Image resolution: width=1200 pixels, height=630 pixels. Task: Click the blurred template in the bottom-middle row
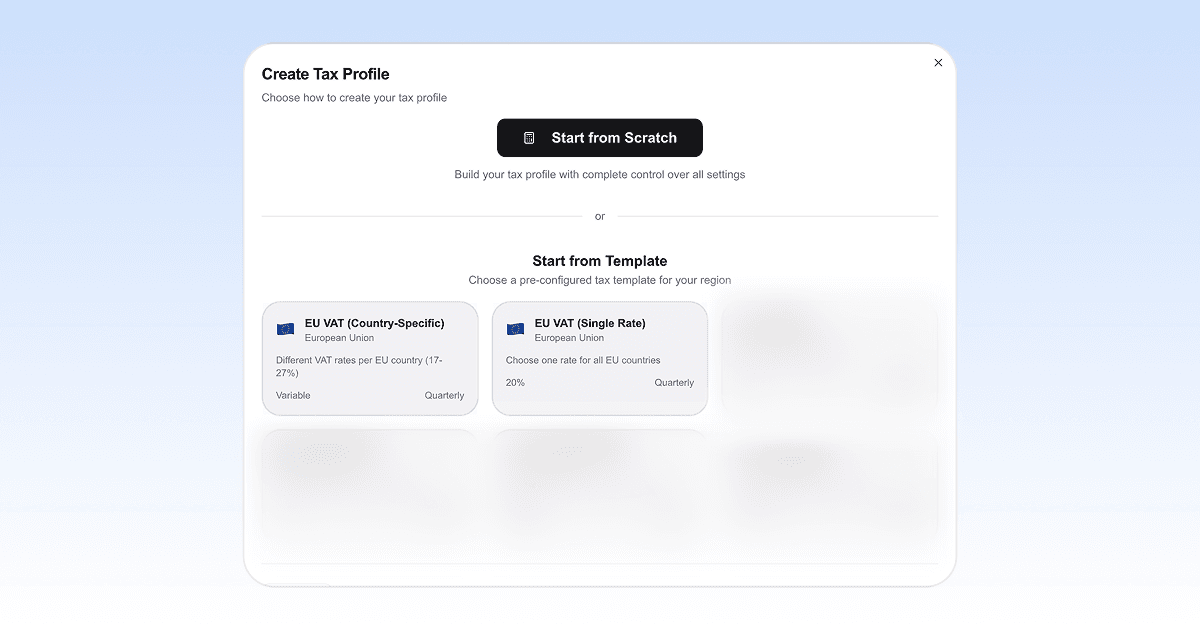coord(599,490)
